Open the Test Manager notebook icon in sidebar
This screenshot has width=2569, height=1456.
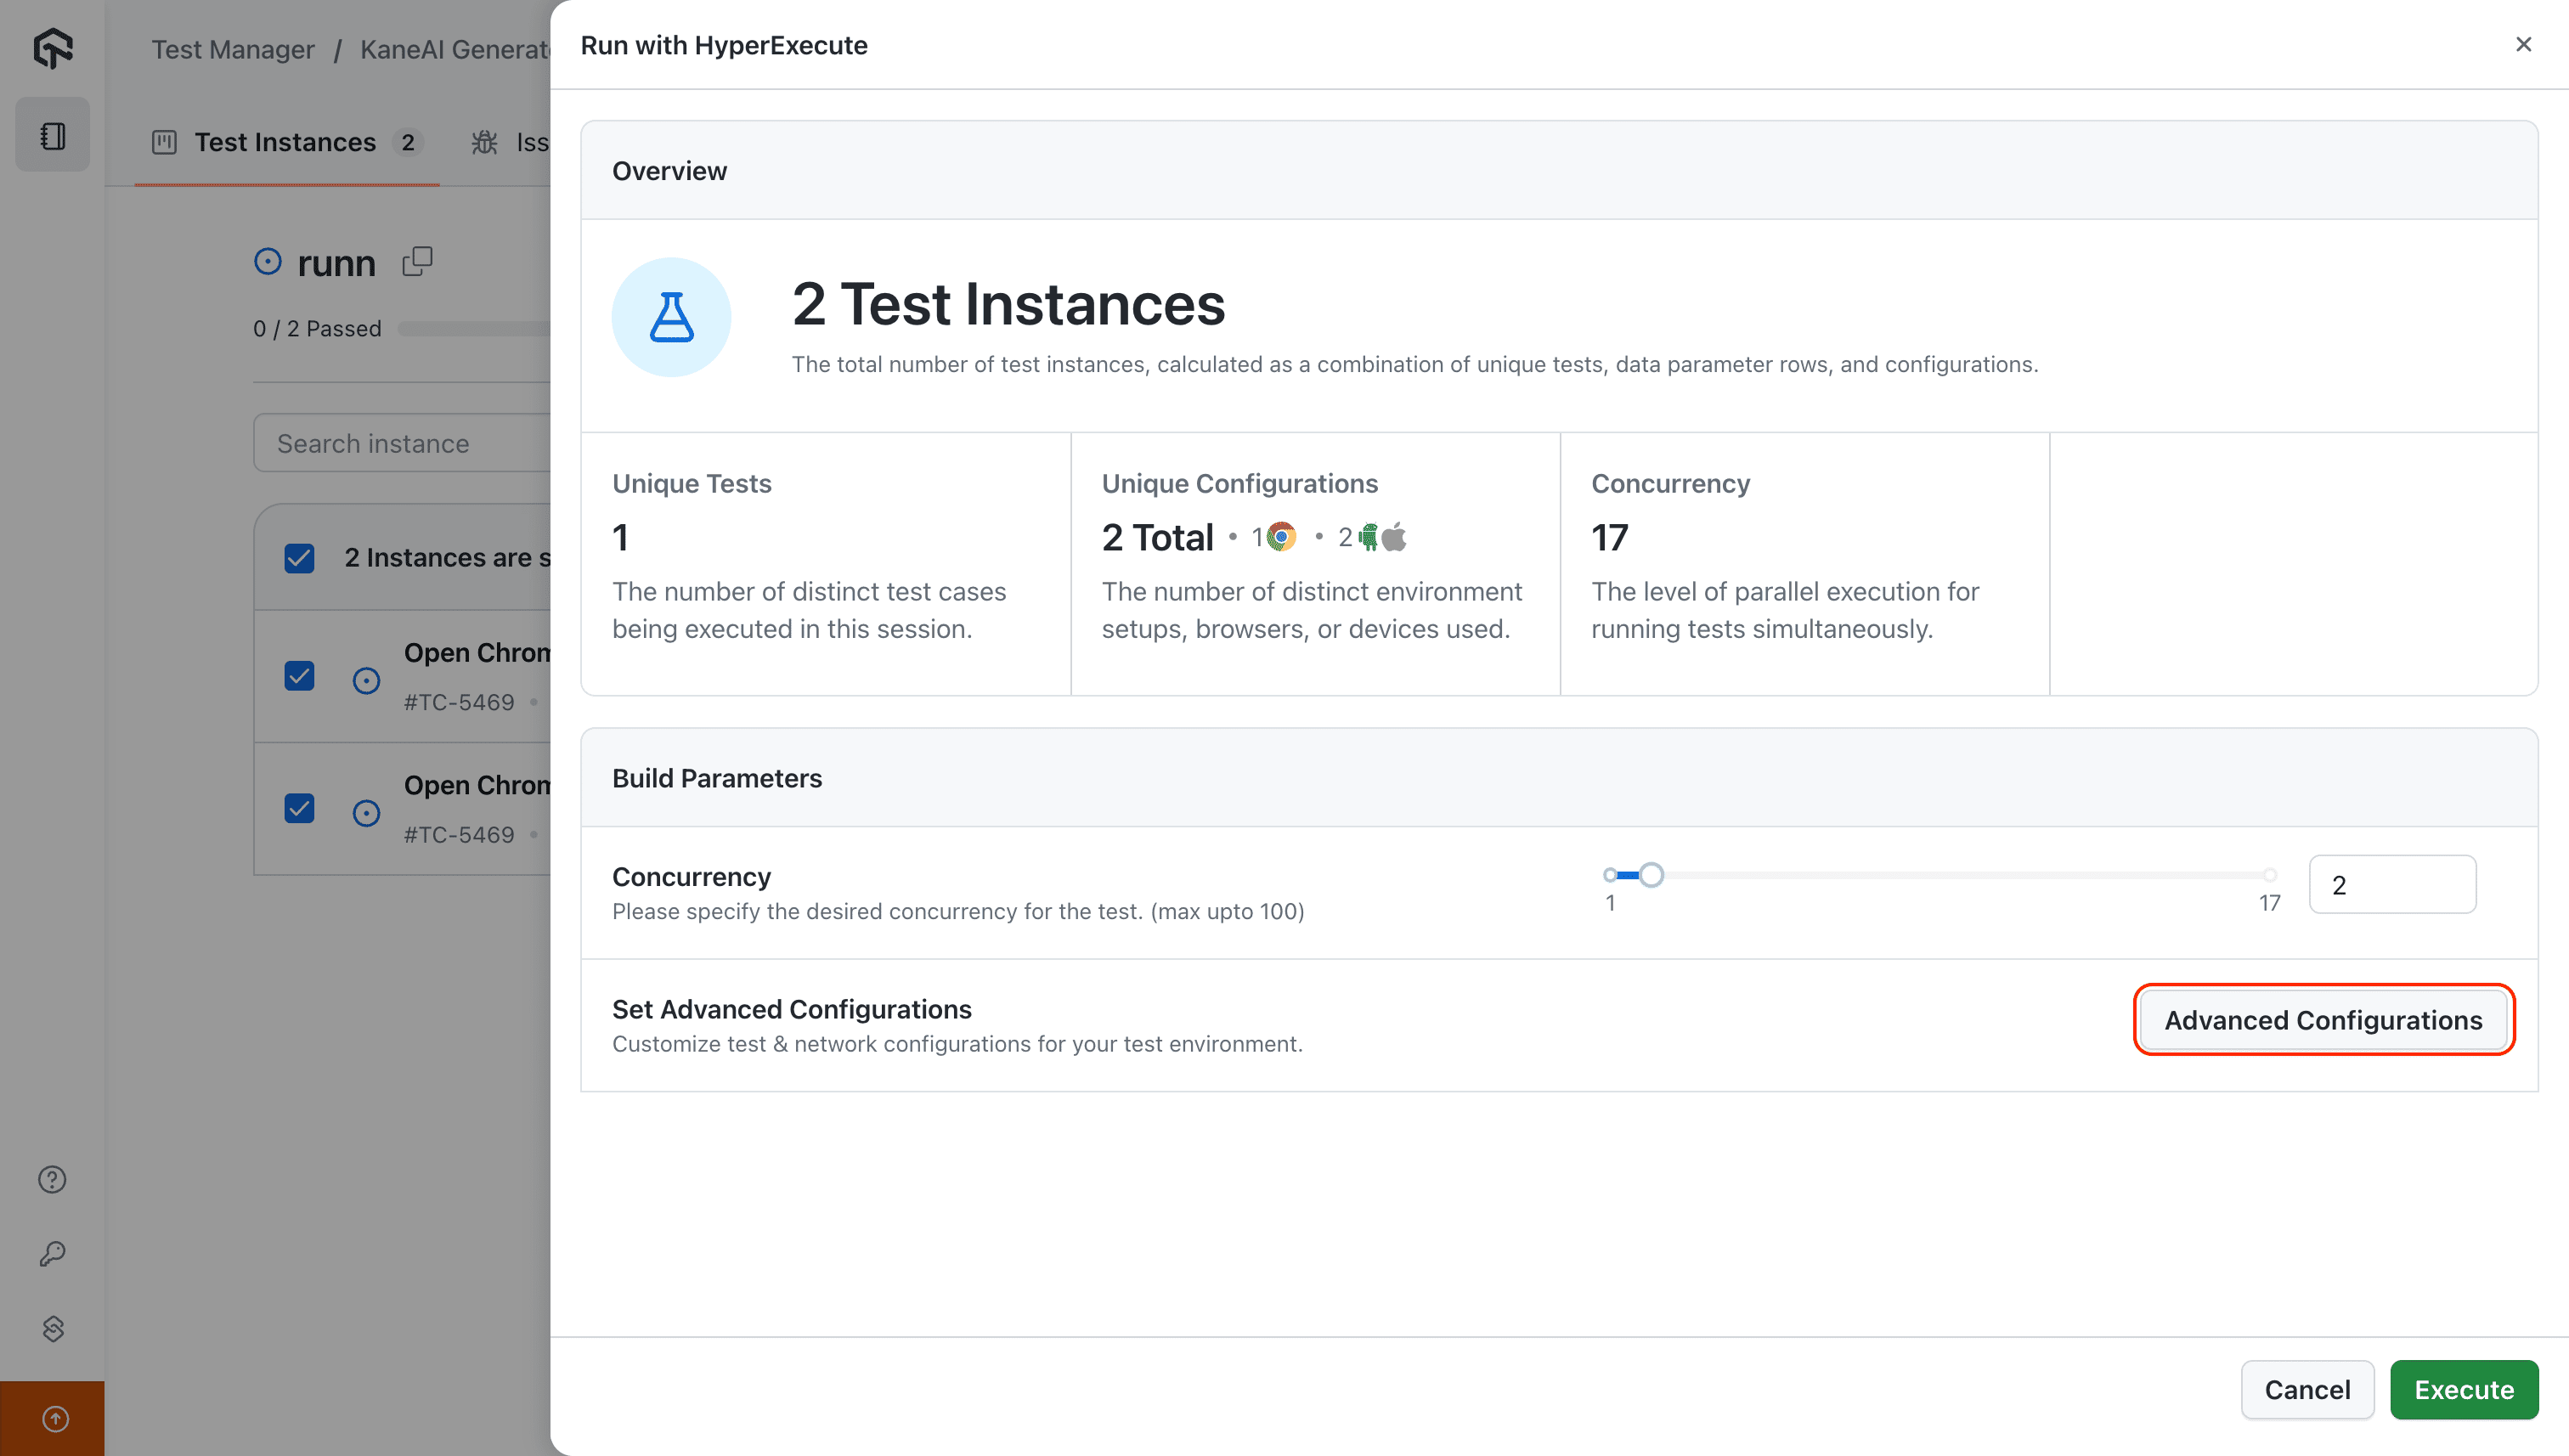point(51,134)
